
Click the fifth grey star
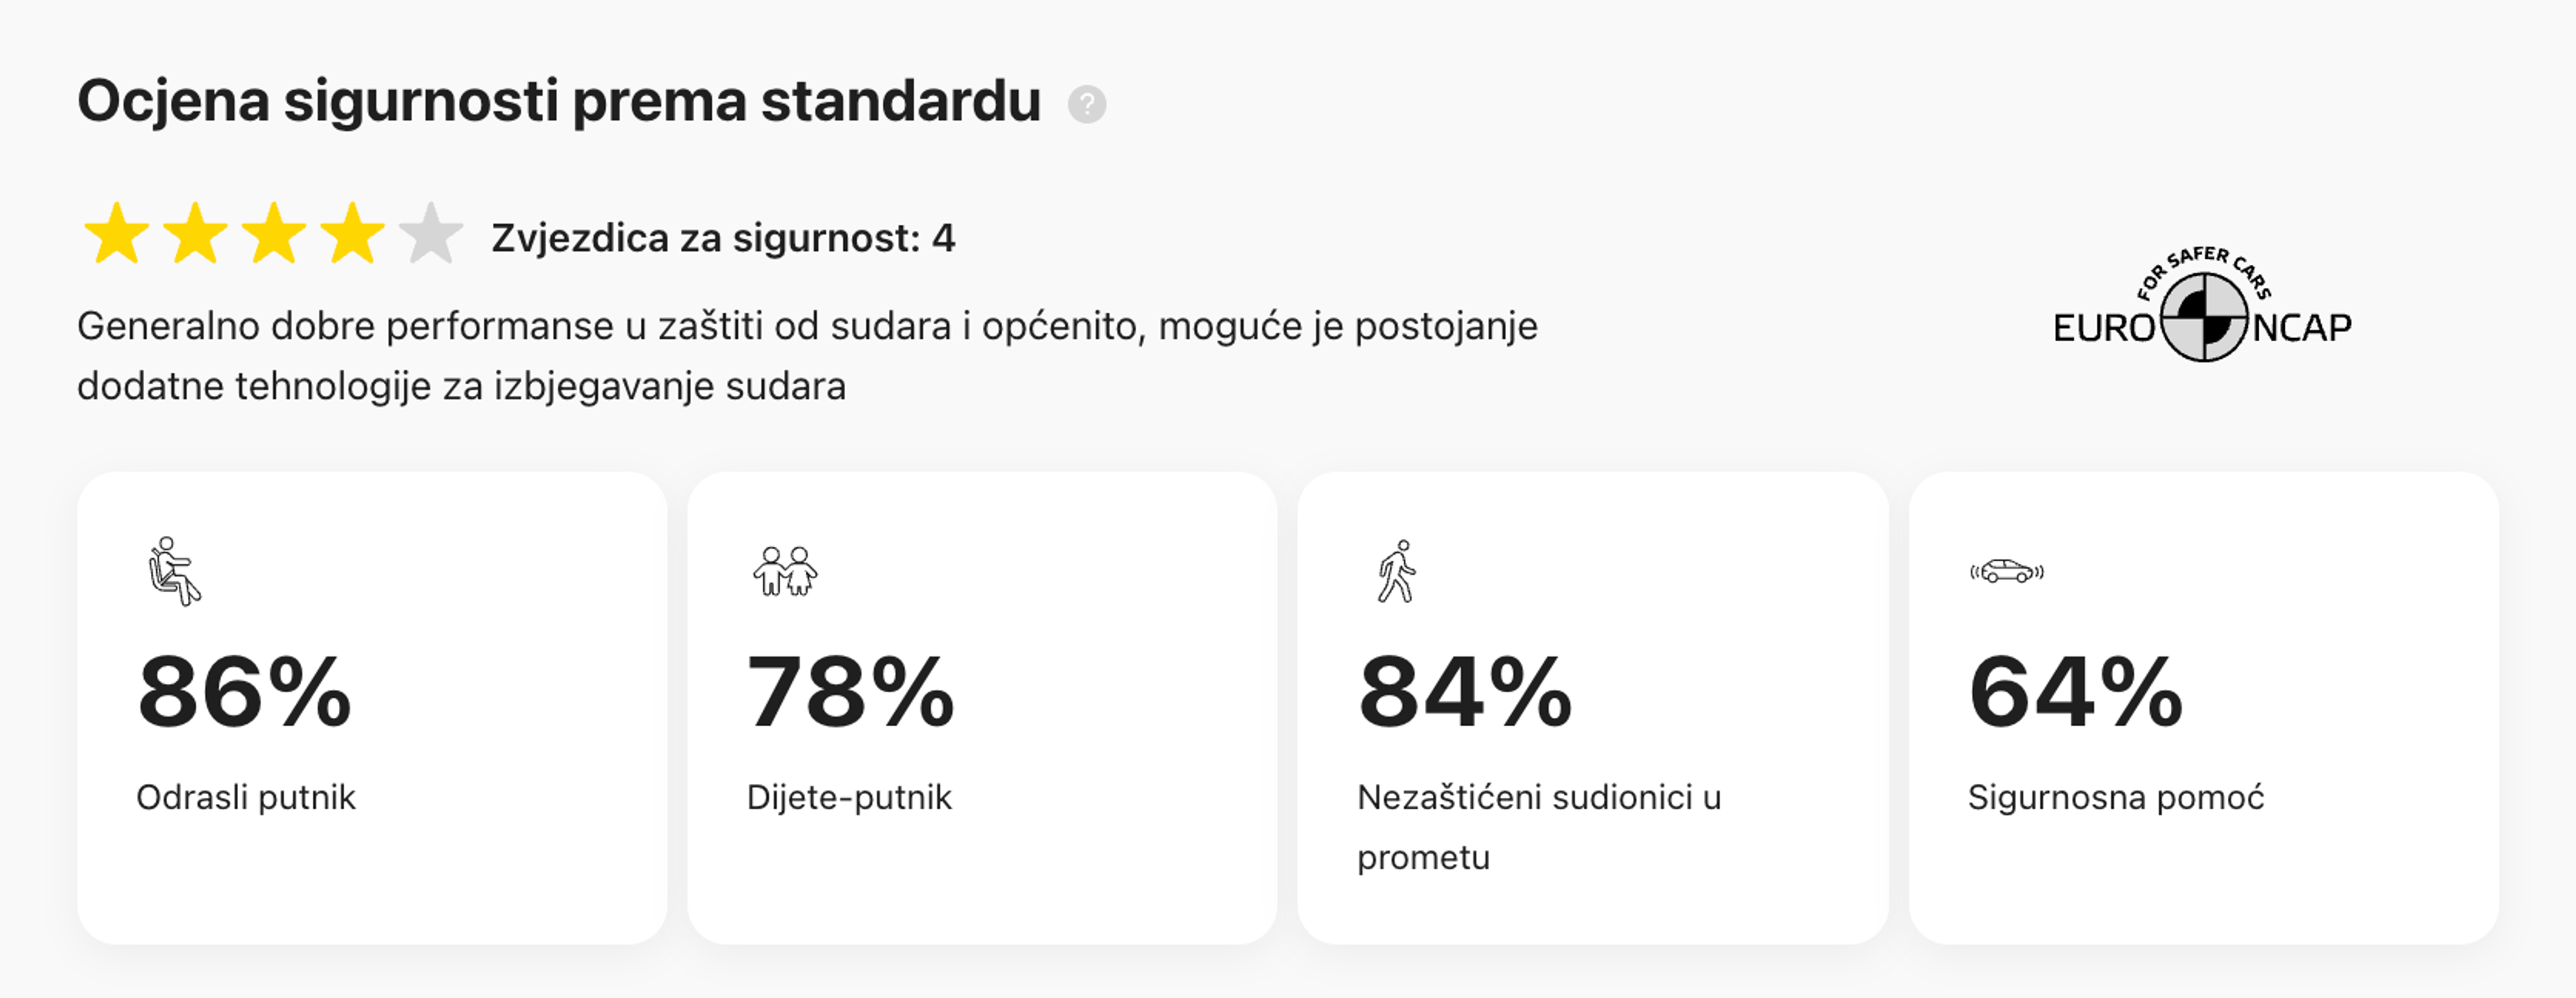[431, 233]
